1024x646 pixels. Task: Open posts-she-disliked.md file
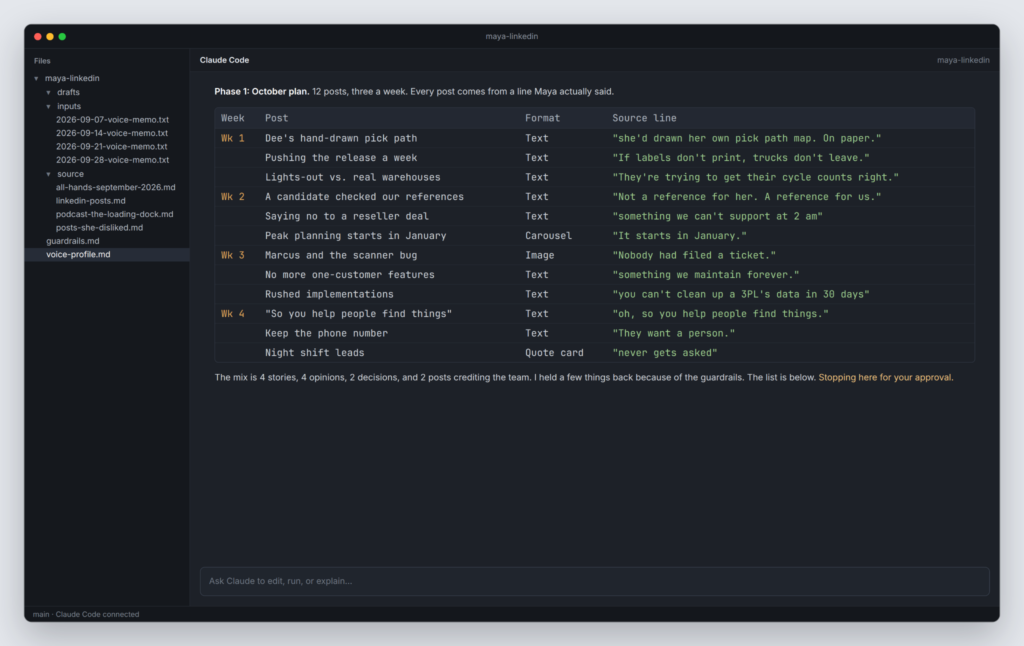[x=99, y=228]
